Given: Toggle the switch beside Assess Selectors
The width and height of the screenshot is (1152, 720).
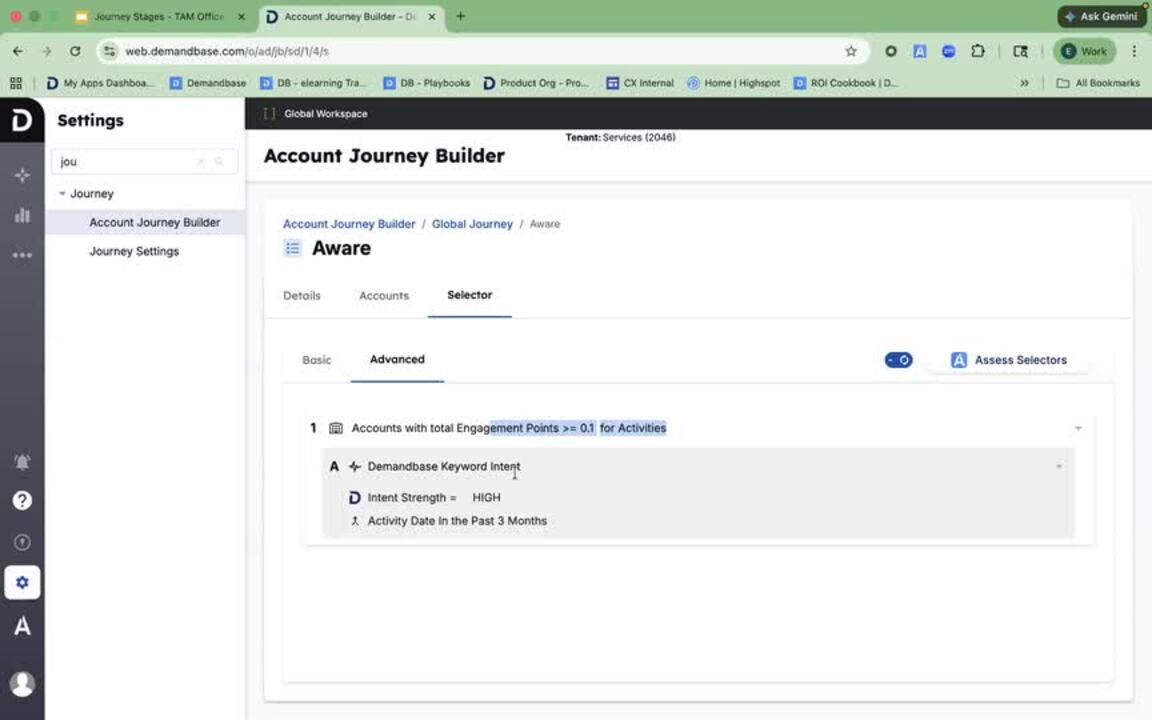Looking at the screenshot, I should pyautogui.click(x=898, y=360).
